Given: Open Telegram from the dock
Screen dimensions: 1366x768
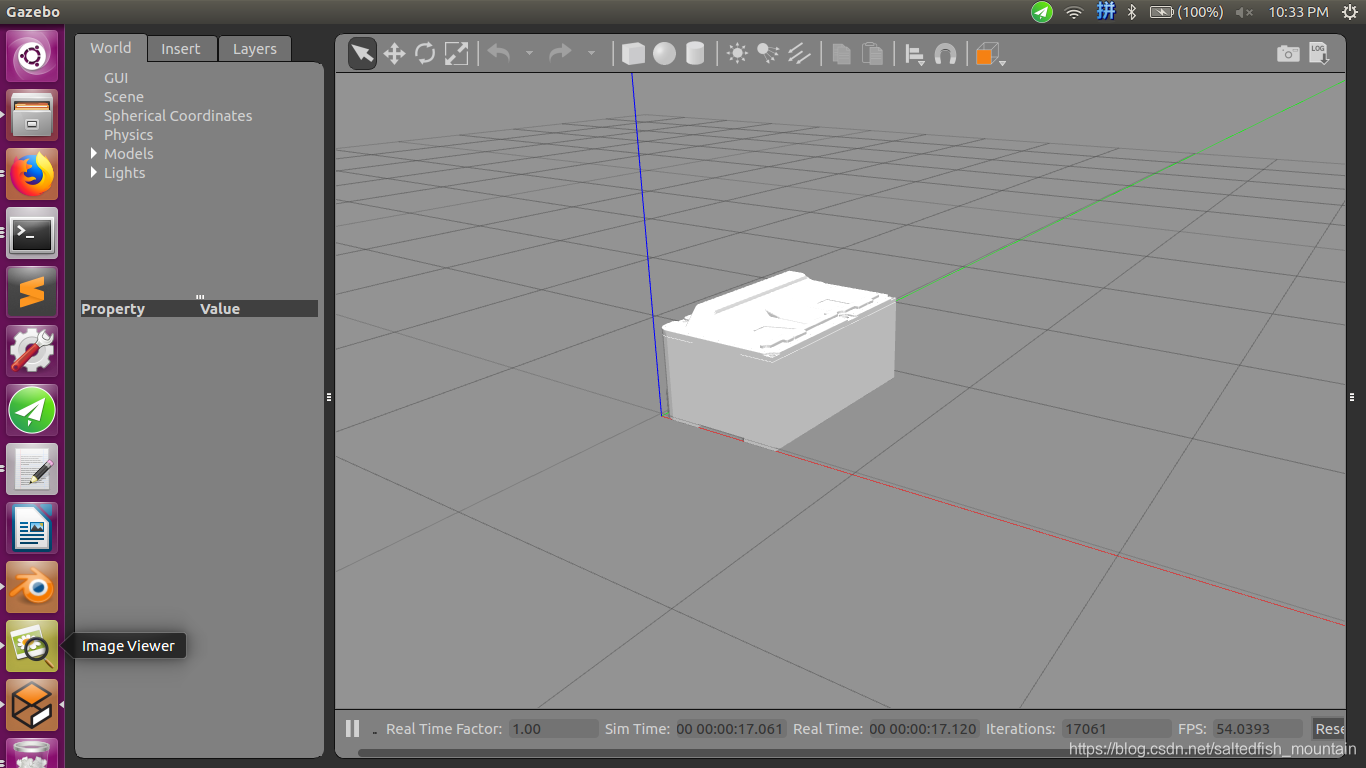Looking at the screenshot, I should pyautogui.click(x=32, y=410).
